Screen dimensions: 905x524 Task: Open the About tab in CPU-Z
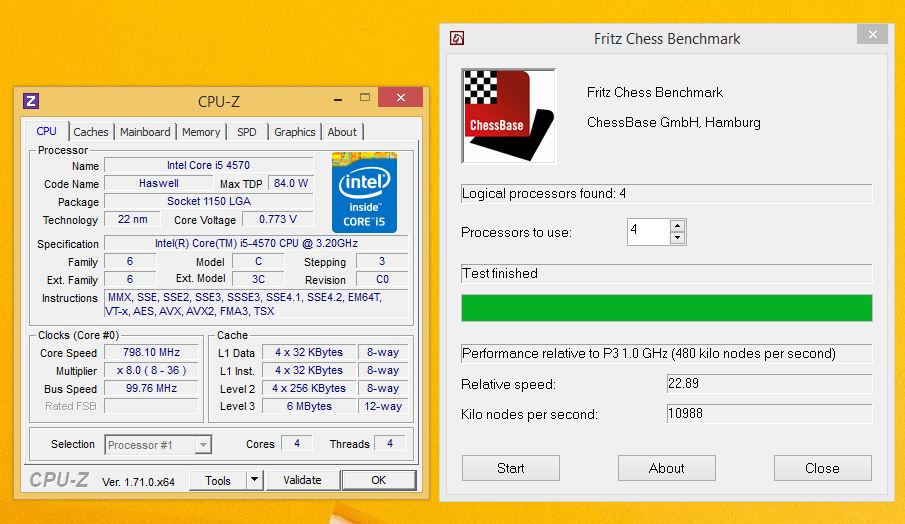[342, 132]
